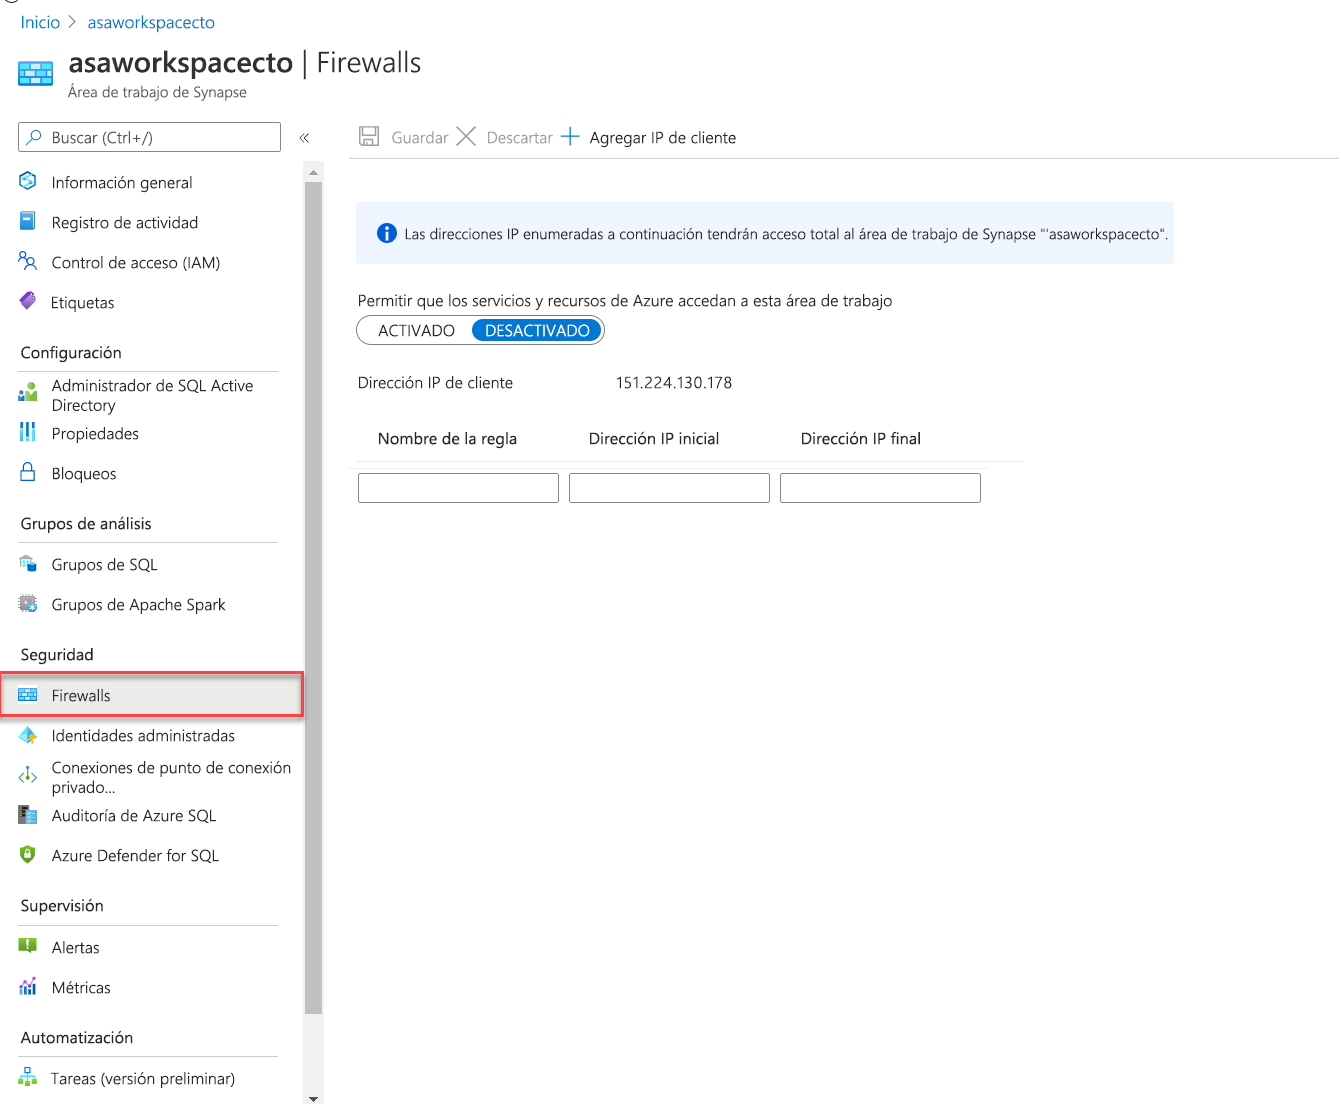
Task: Click the Grupos de SQL icon
Action: [28, 564]
